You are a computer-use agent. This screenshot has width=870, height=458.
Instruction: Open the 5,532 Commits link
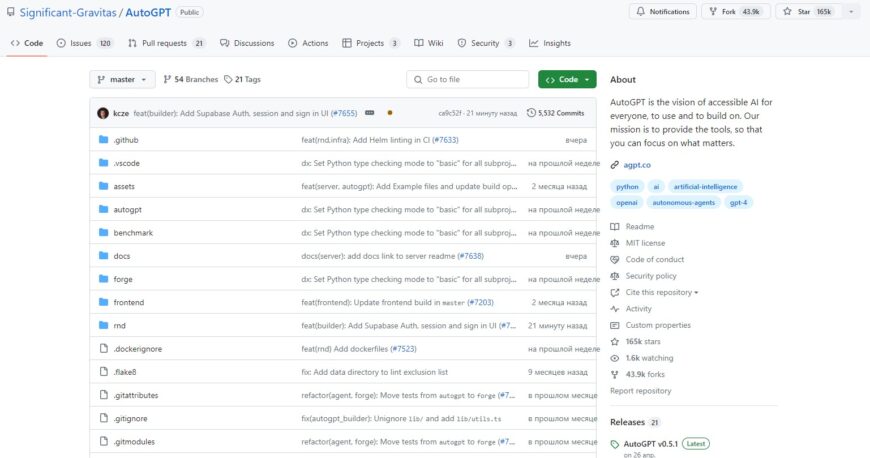click(555, 113)
